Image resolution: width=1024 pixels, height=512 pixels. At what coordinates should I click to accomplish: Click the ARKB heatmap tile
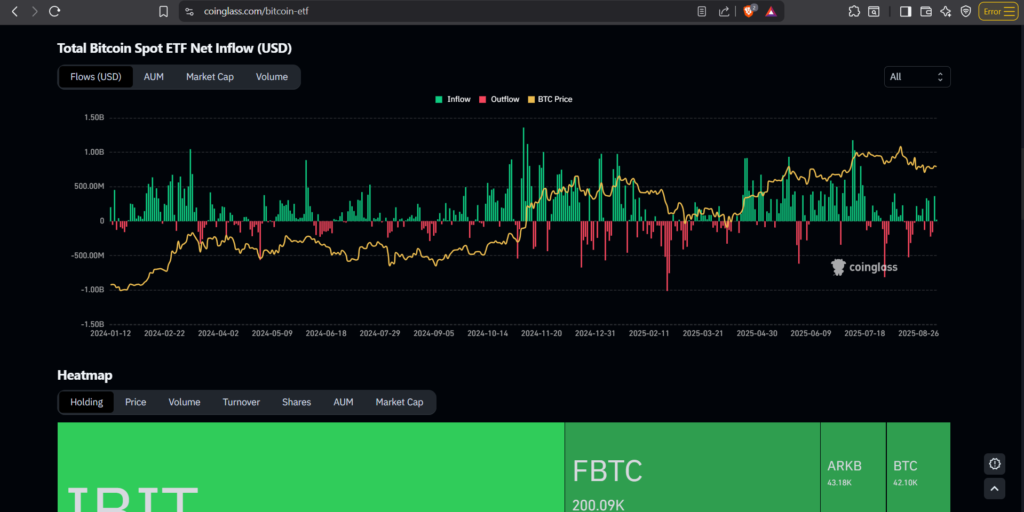(x=853, y=467)
